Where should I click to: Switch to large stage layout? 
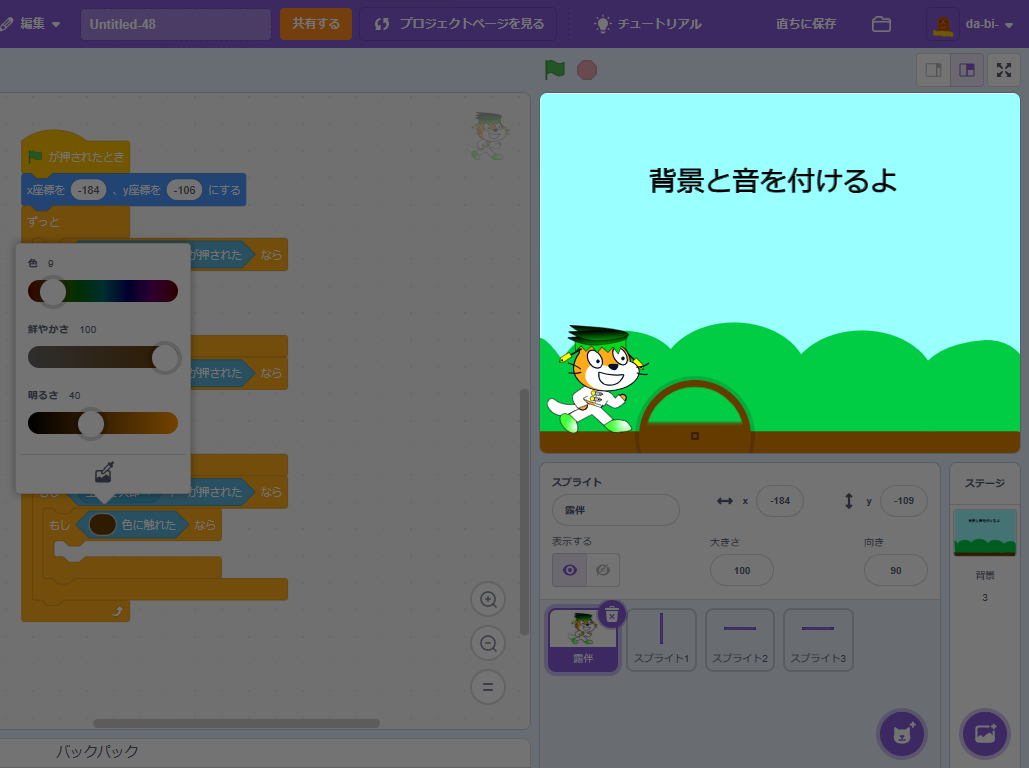(x=967, y=70)
